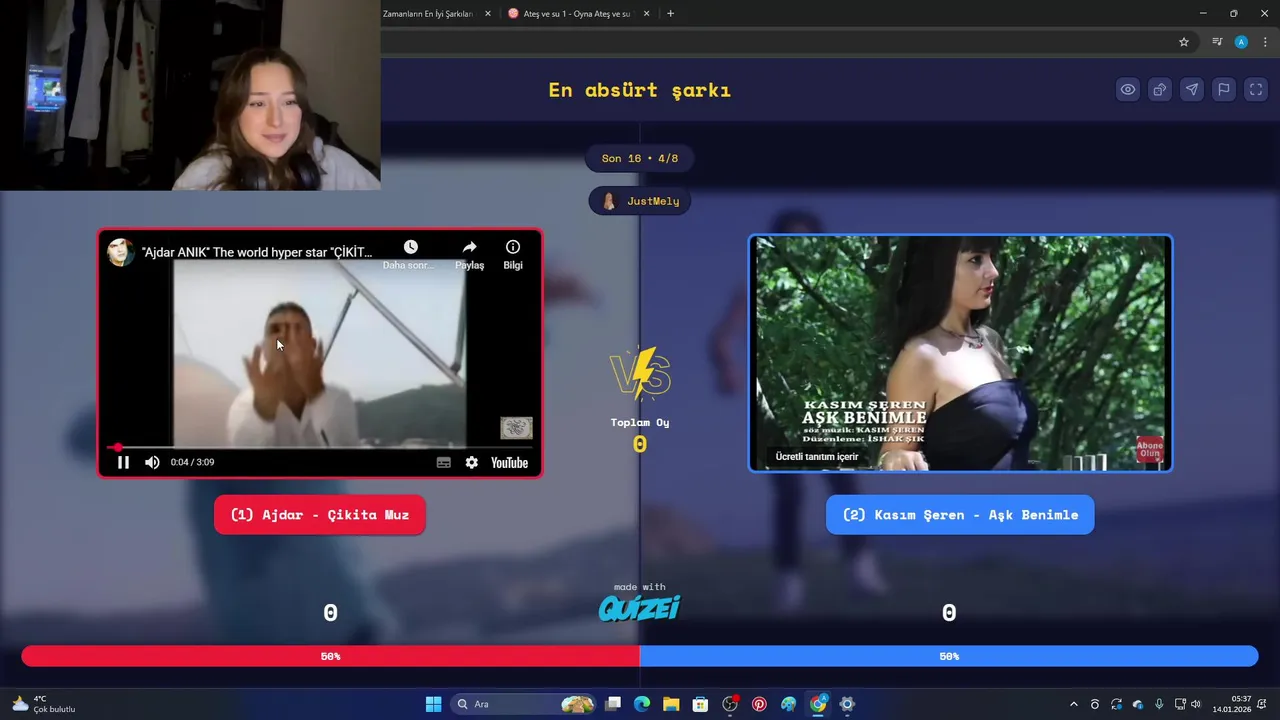Screen dimensions: 1280x720
Task: Open the Chrome profile avatar
Action: click(x=1241, y=42)
